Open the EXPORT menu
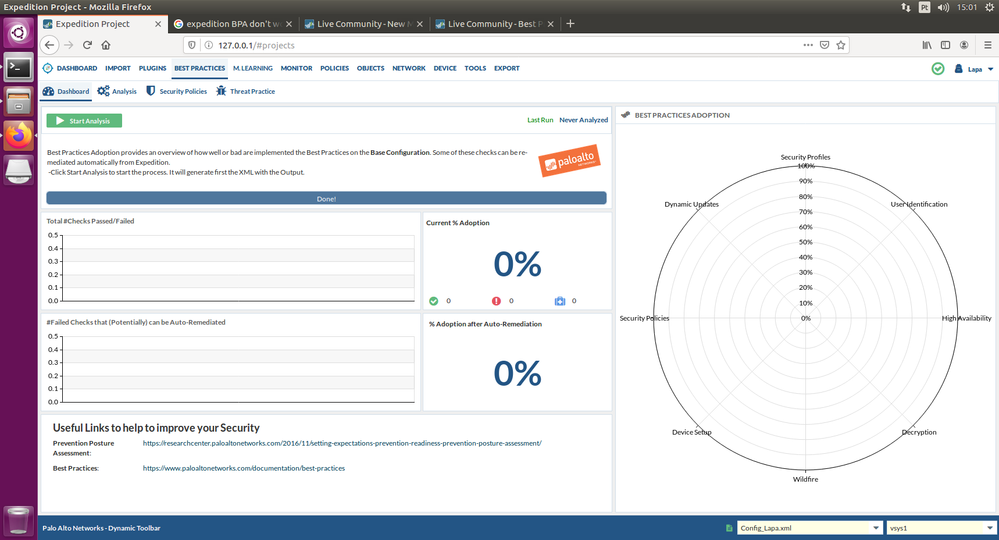 coord(507,68)
